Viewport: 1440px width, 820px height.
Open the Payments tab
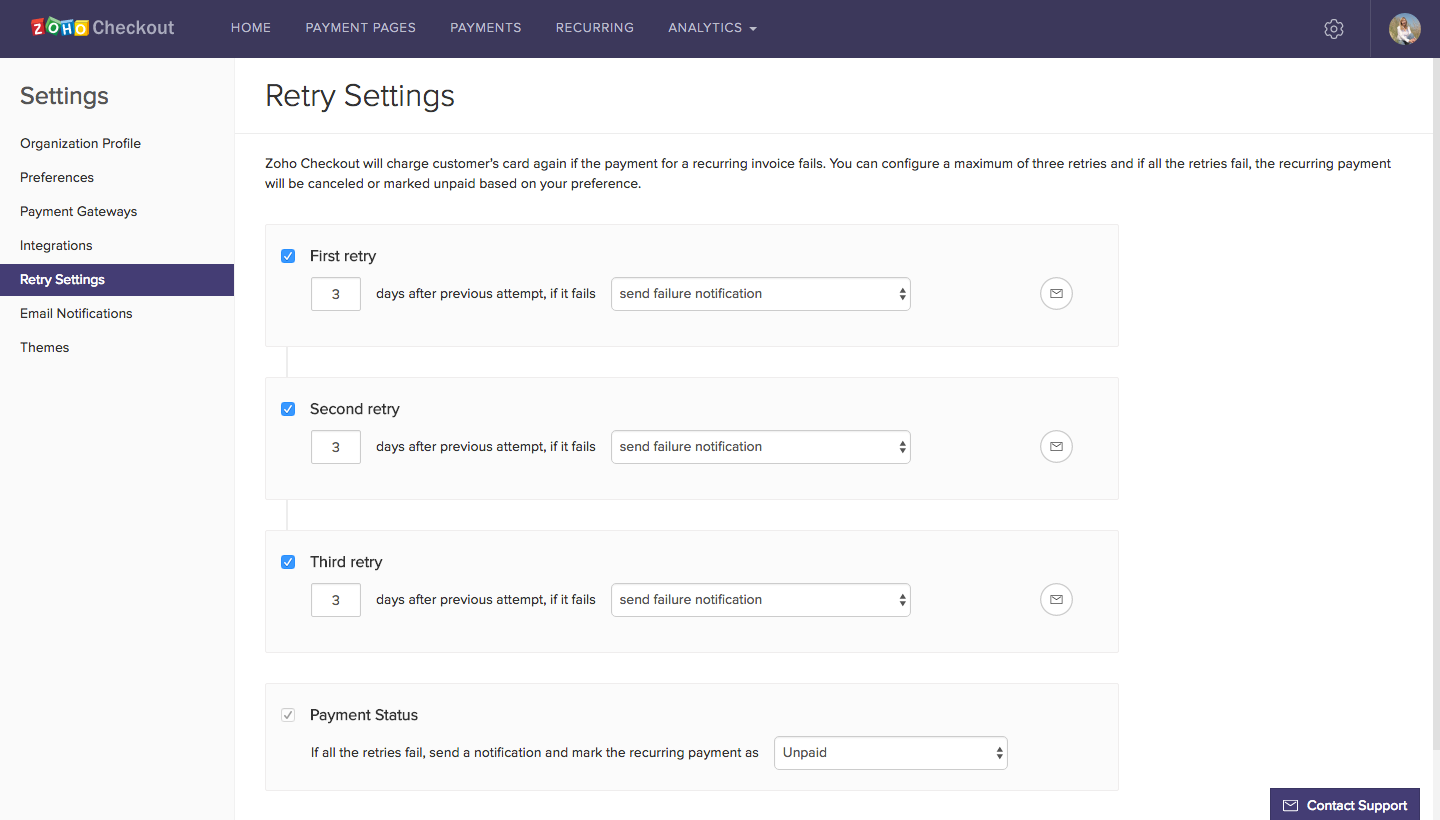(486, 28)
